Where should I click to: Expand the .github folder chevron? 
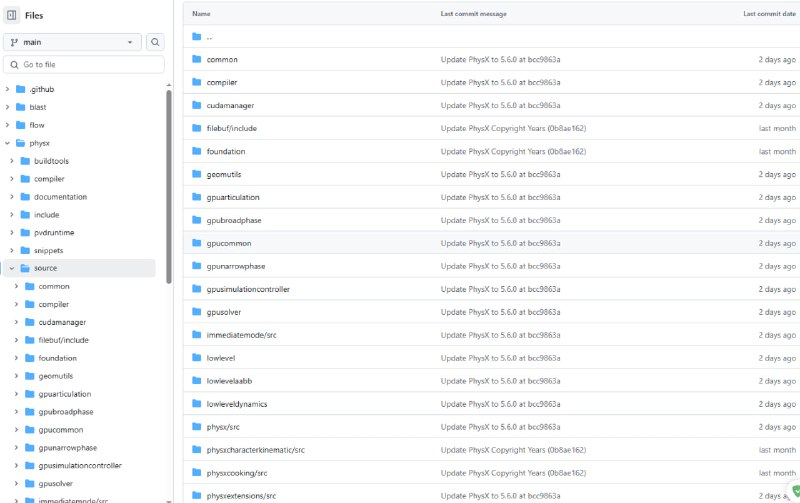tap(7, 89)
